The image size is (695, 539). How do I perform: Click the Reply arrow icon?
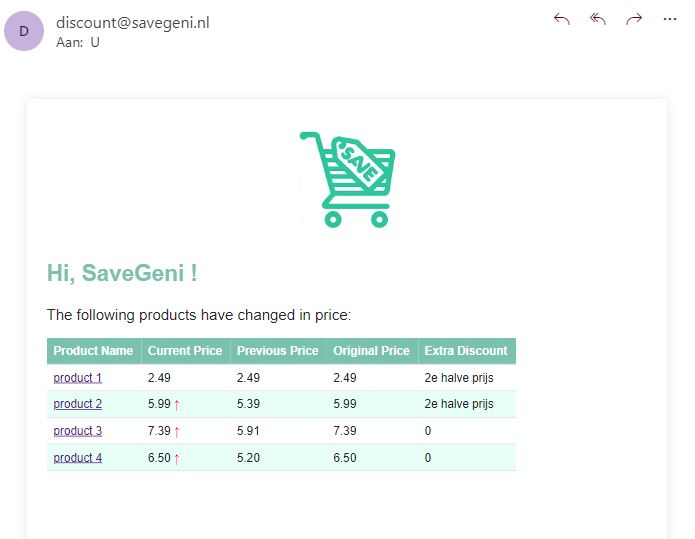click(562, 19)
